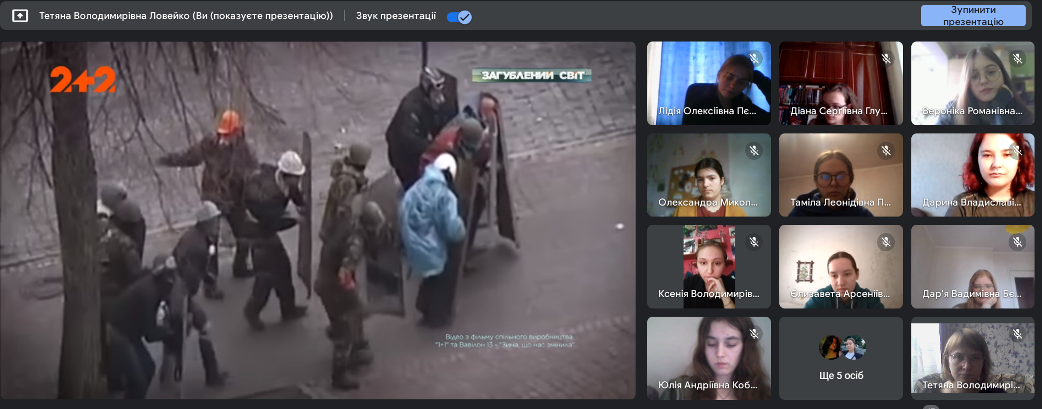Select Вероніка Романівна's video tile
Viewport: 1042px width, 409px height.
click(972, 83)
